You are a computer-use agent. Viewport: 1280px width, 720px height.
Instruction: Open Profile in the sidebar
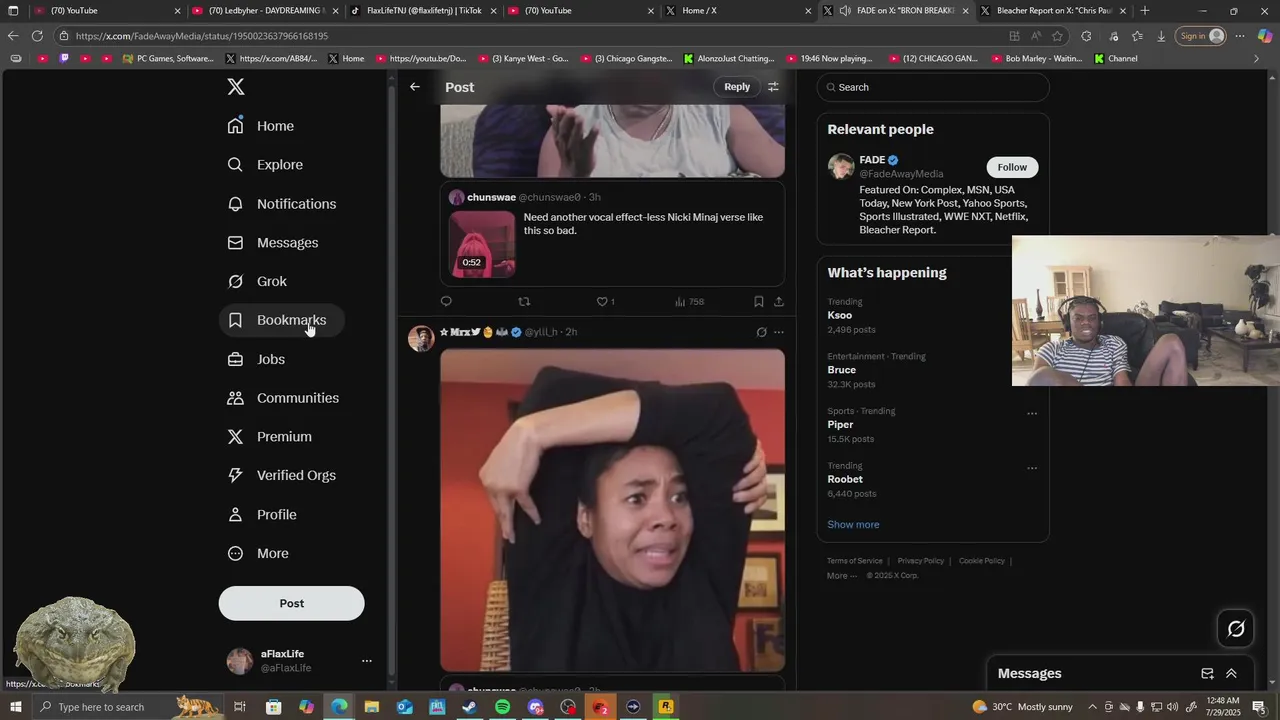click(263, 515)
